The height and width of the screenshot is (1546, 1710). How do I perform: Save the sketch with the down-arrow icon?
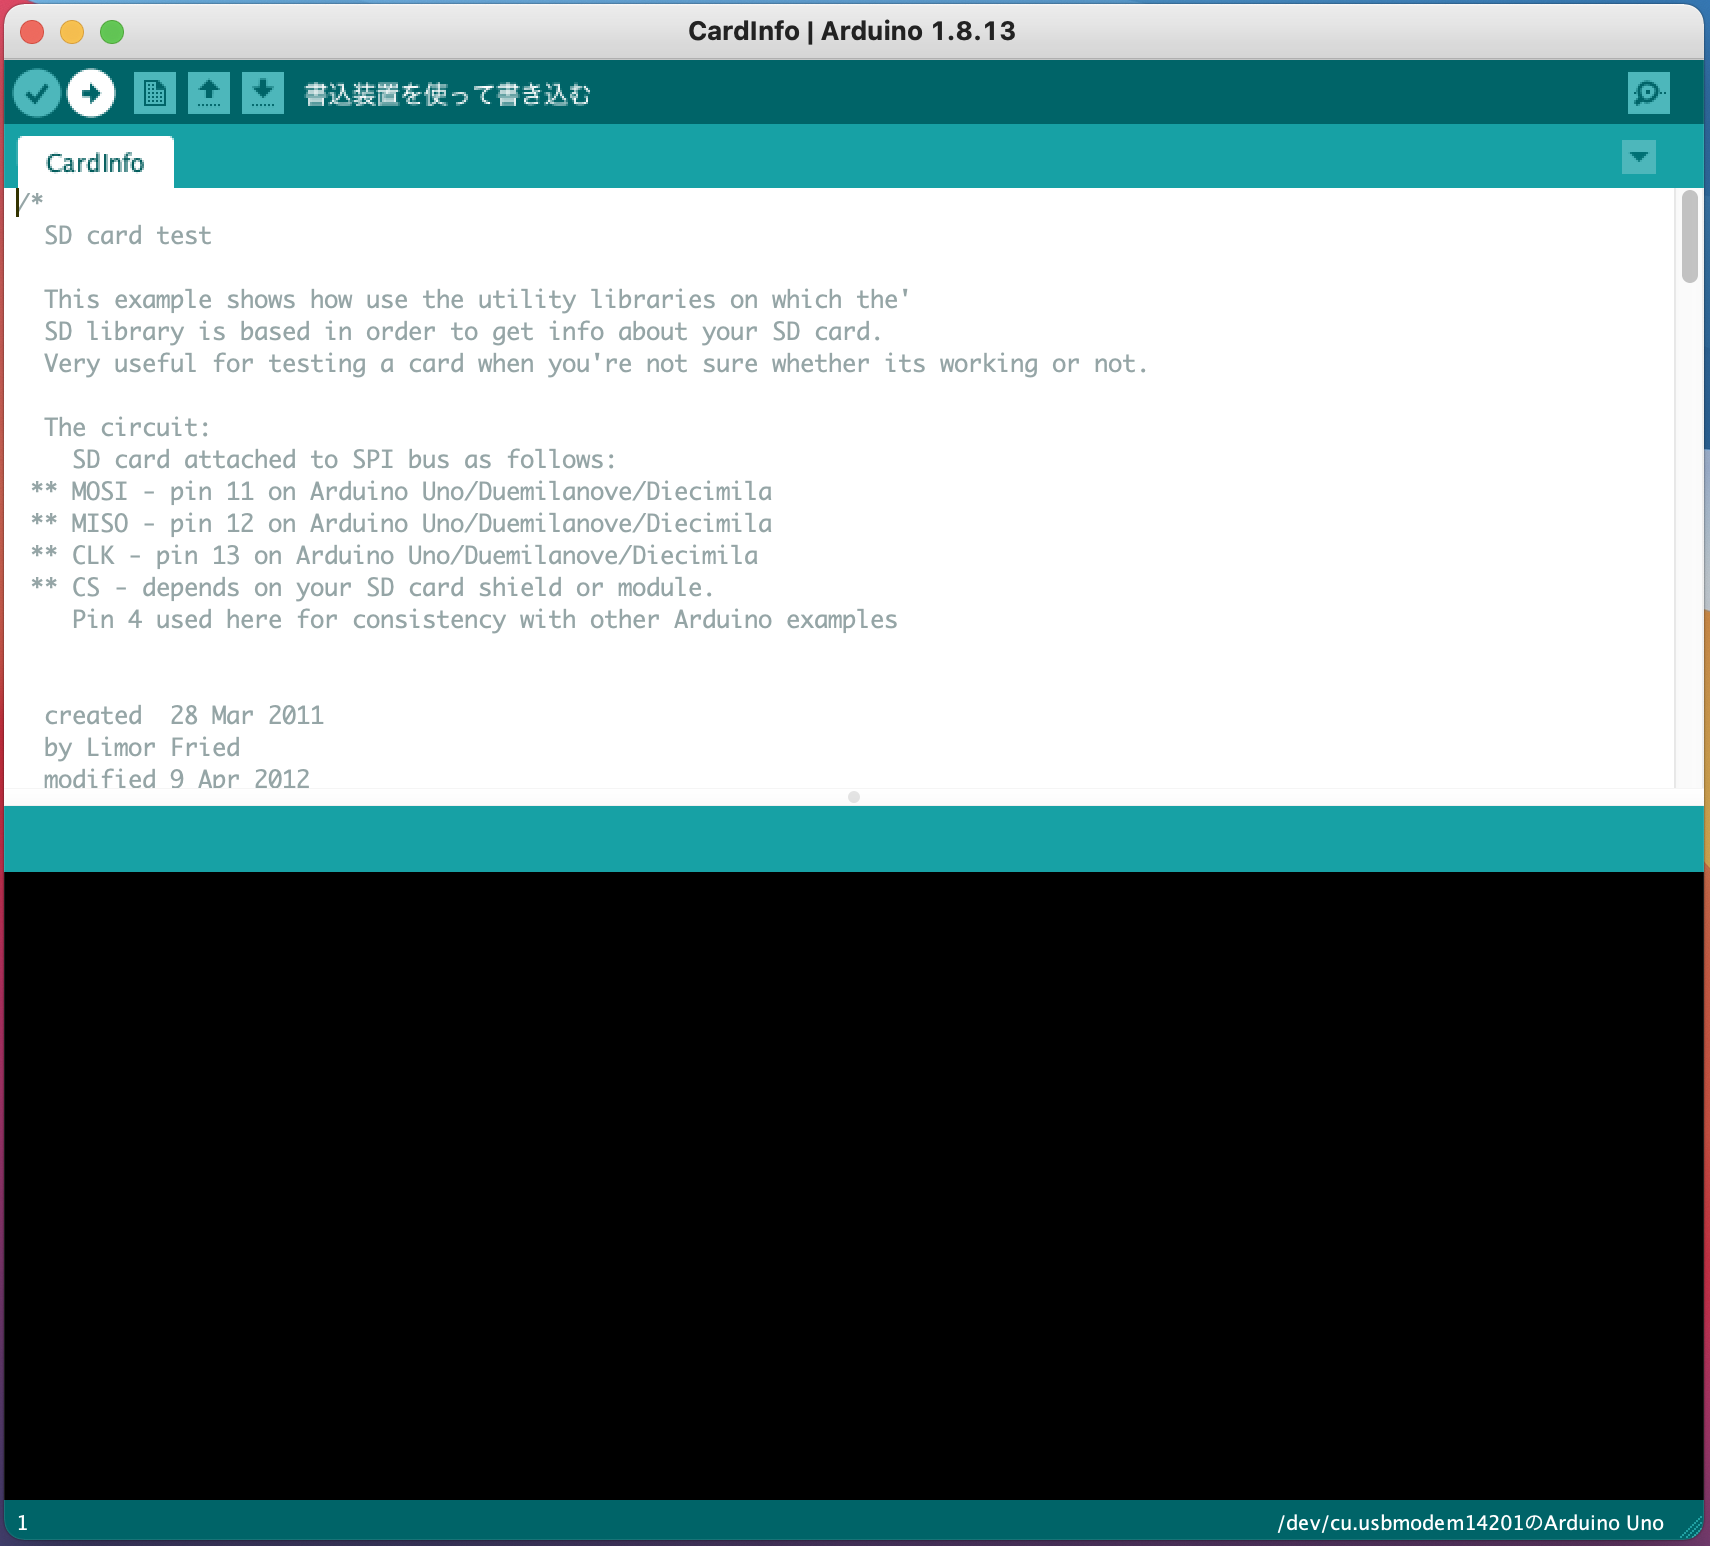(263, 93)
